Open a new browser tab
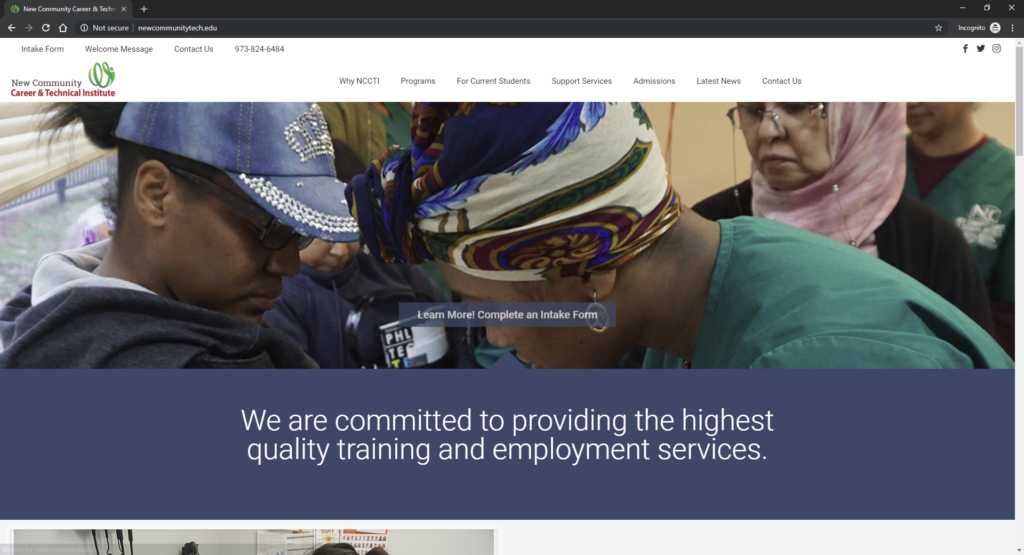 click(144, 9)
